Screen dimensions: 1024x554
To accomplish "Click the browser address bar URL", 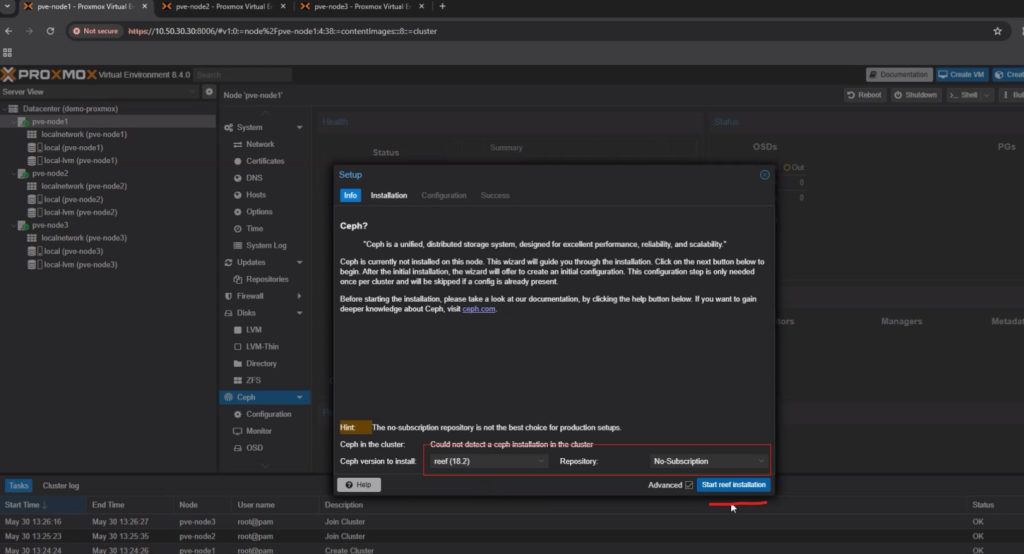I will tap(282, 31).
